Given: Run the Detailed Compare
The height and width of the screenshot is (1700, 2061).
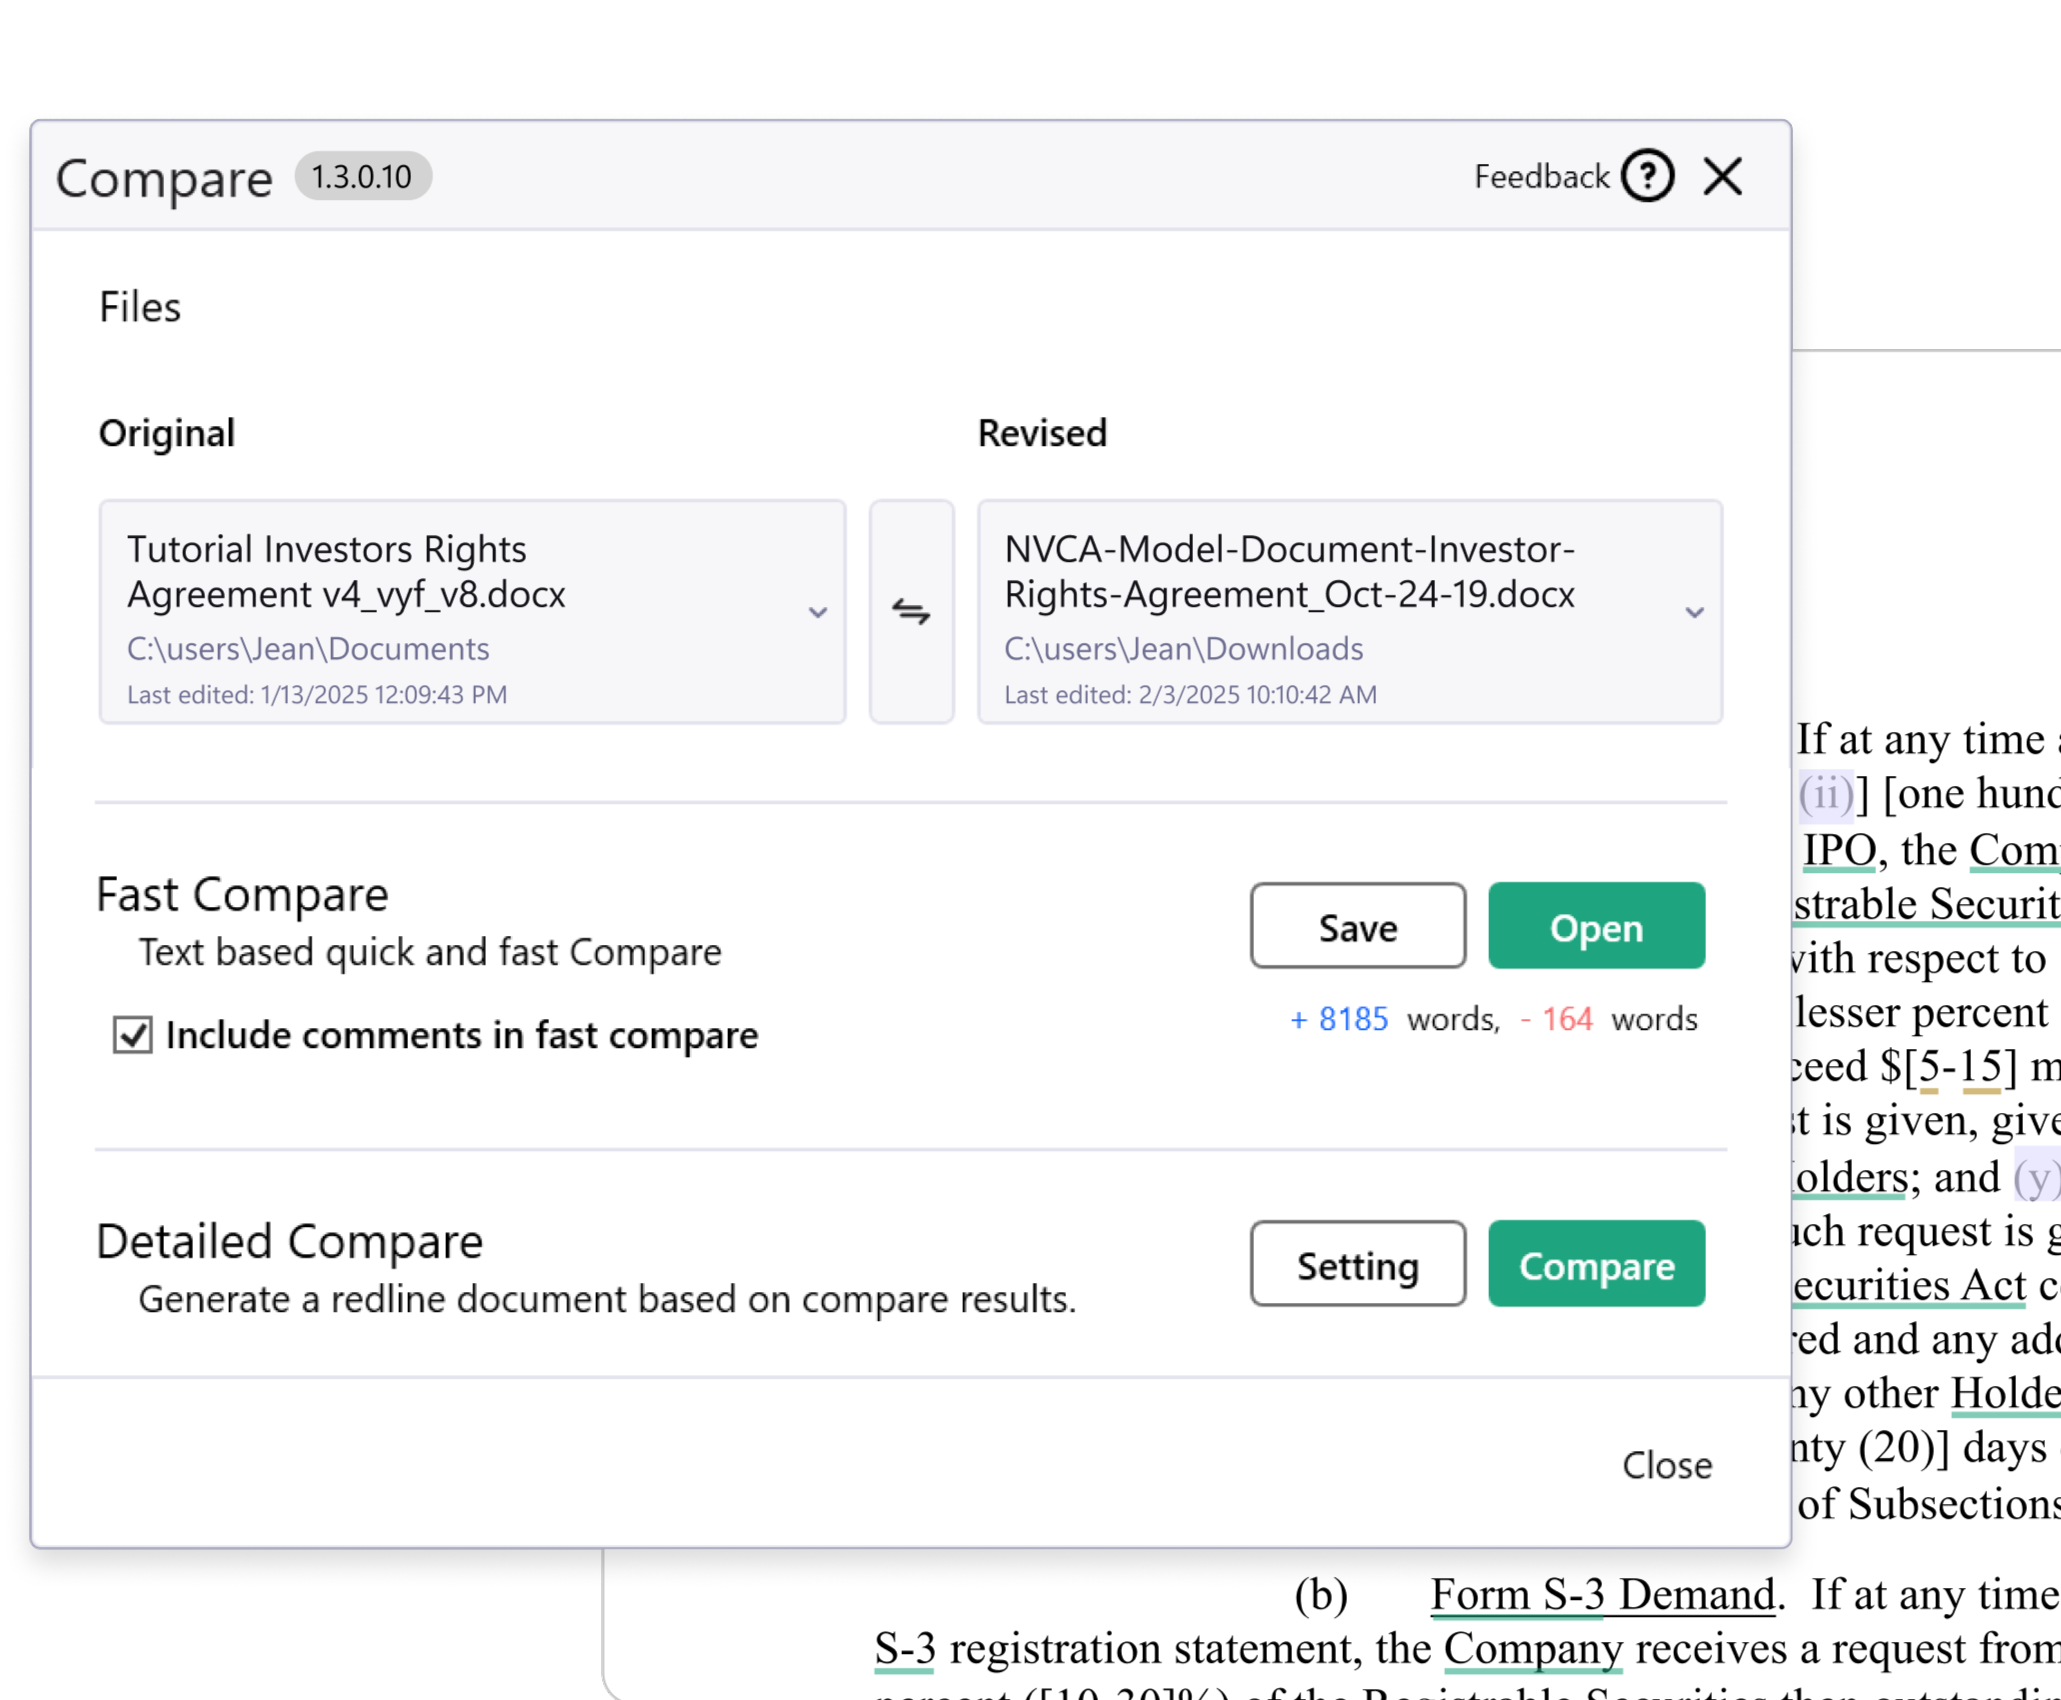Looking at the screenshot, I should tap(1596, 1264).
